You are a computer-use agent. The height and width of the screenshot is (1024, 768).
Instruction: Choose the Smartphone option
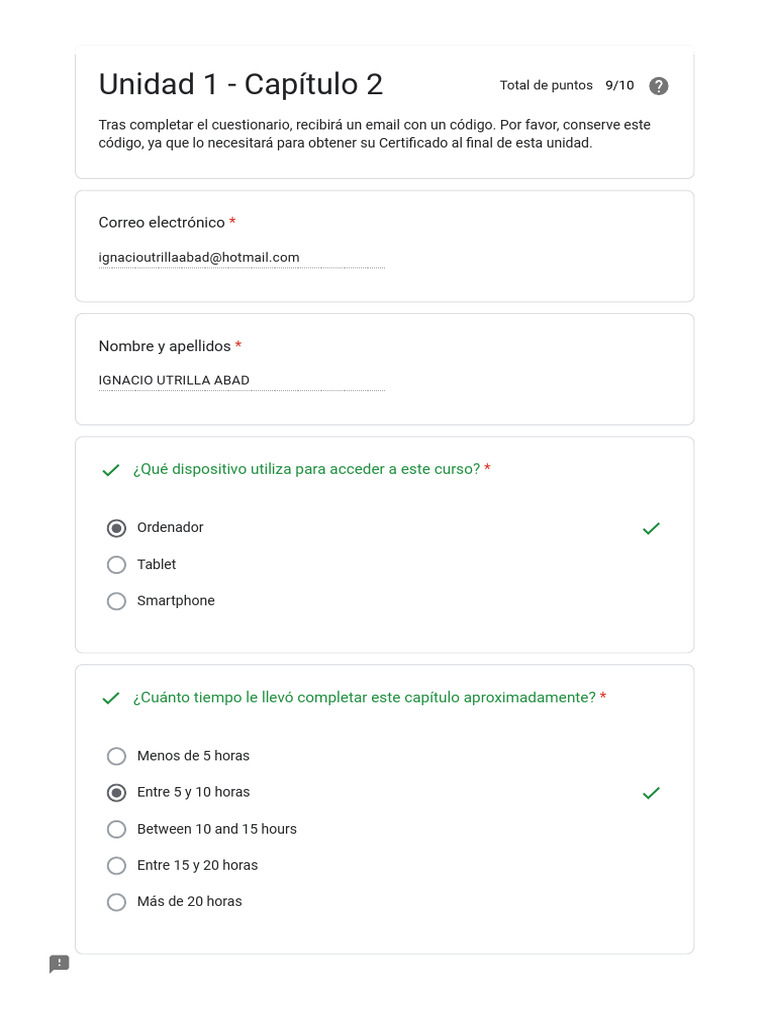tap(117, 601)
